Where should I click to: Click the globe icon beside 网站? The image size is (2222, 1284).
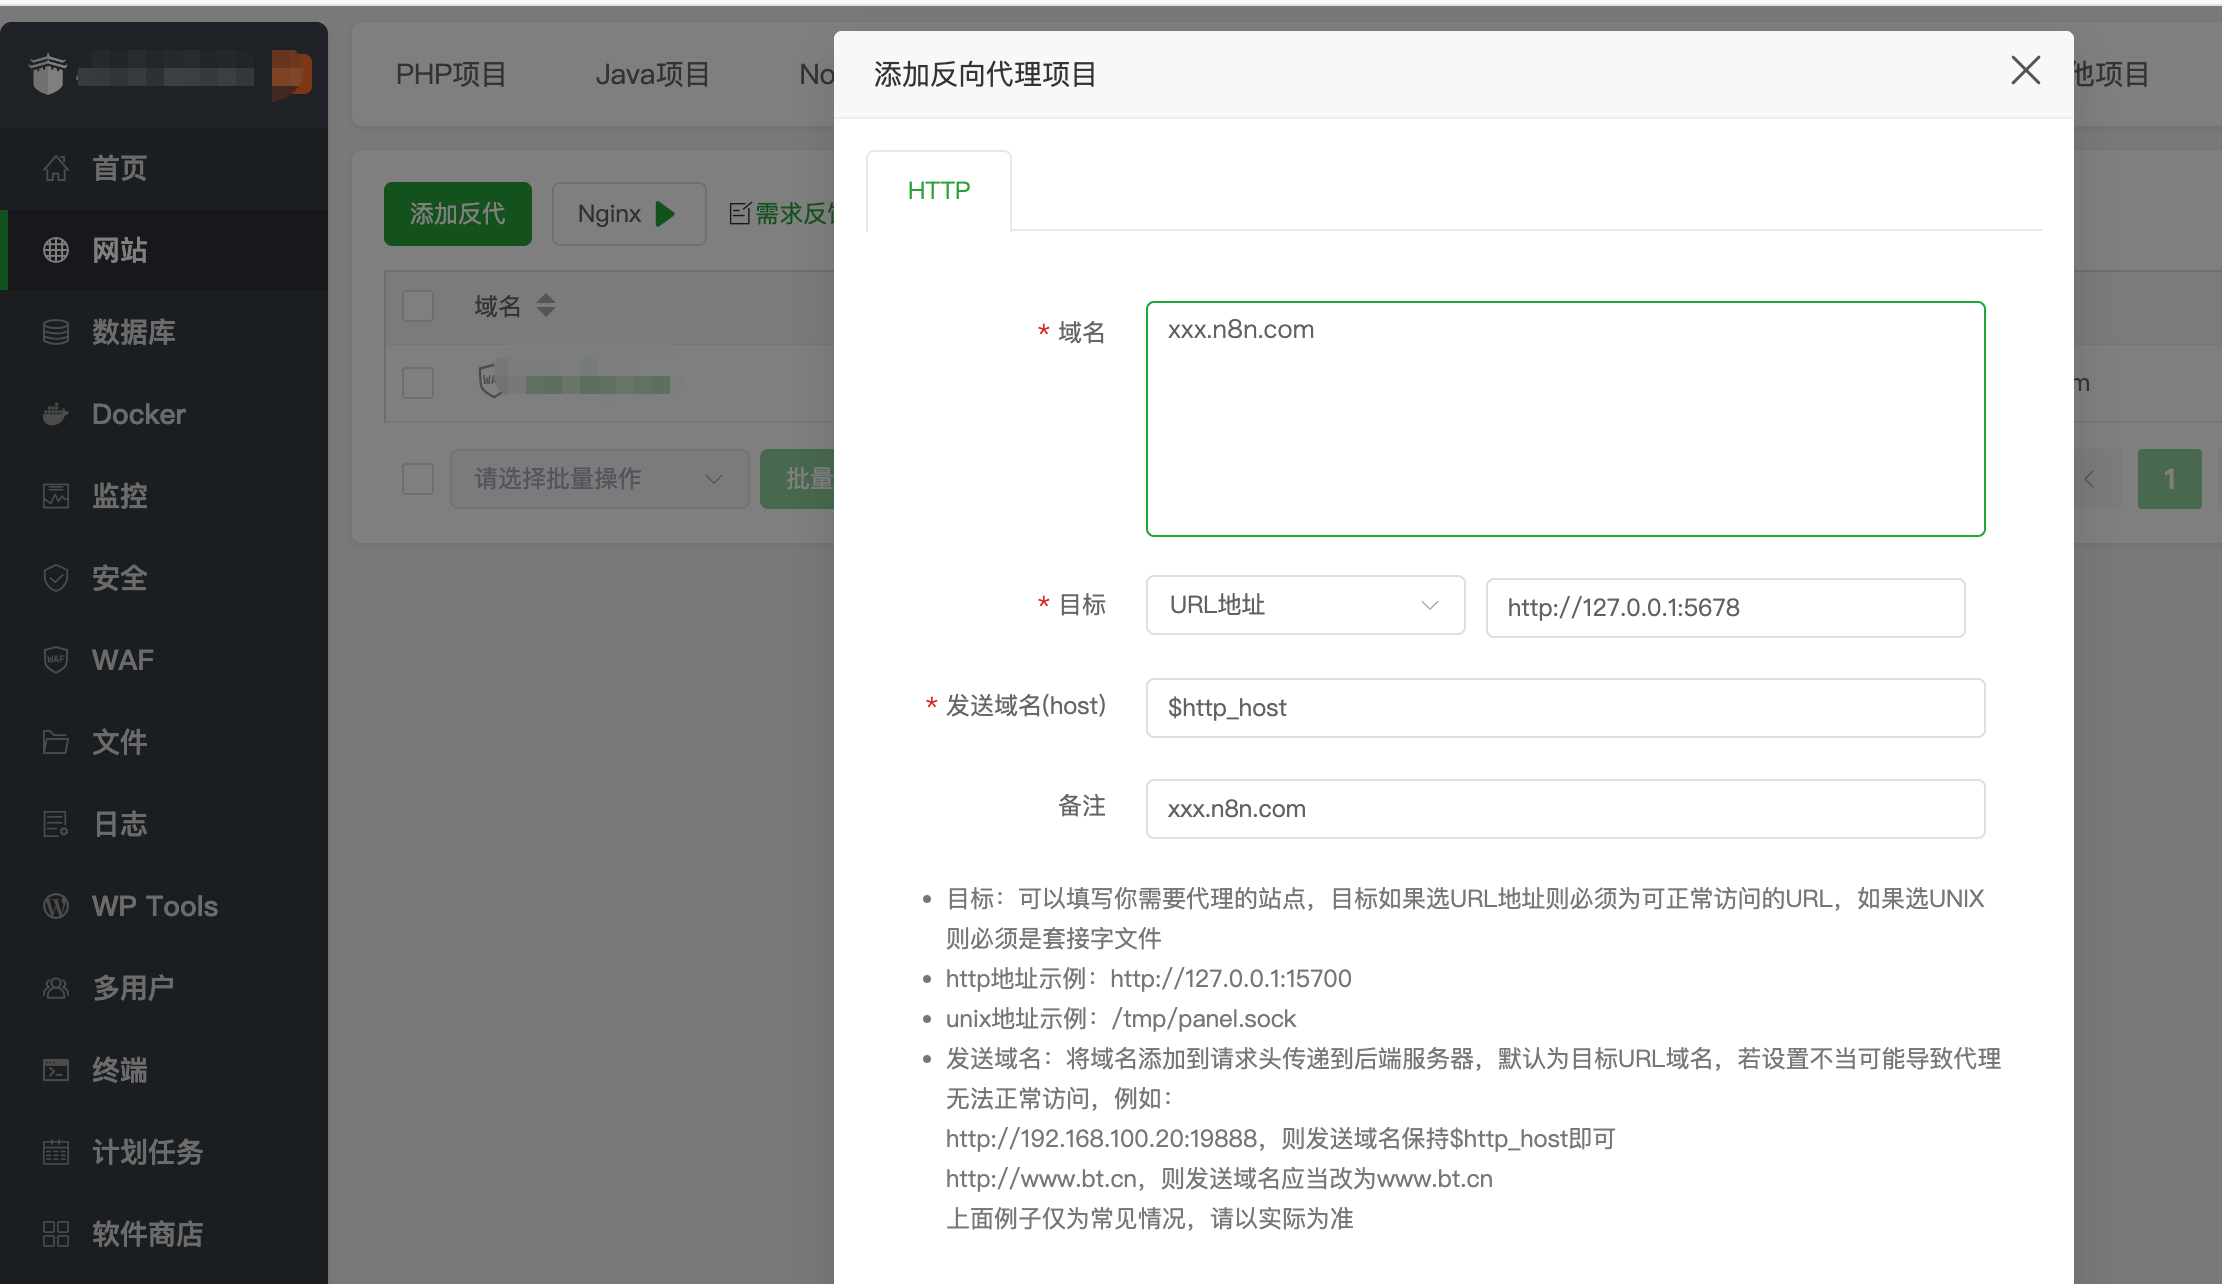pos(56,250)
